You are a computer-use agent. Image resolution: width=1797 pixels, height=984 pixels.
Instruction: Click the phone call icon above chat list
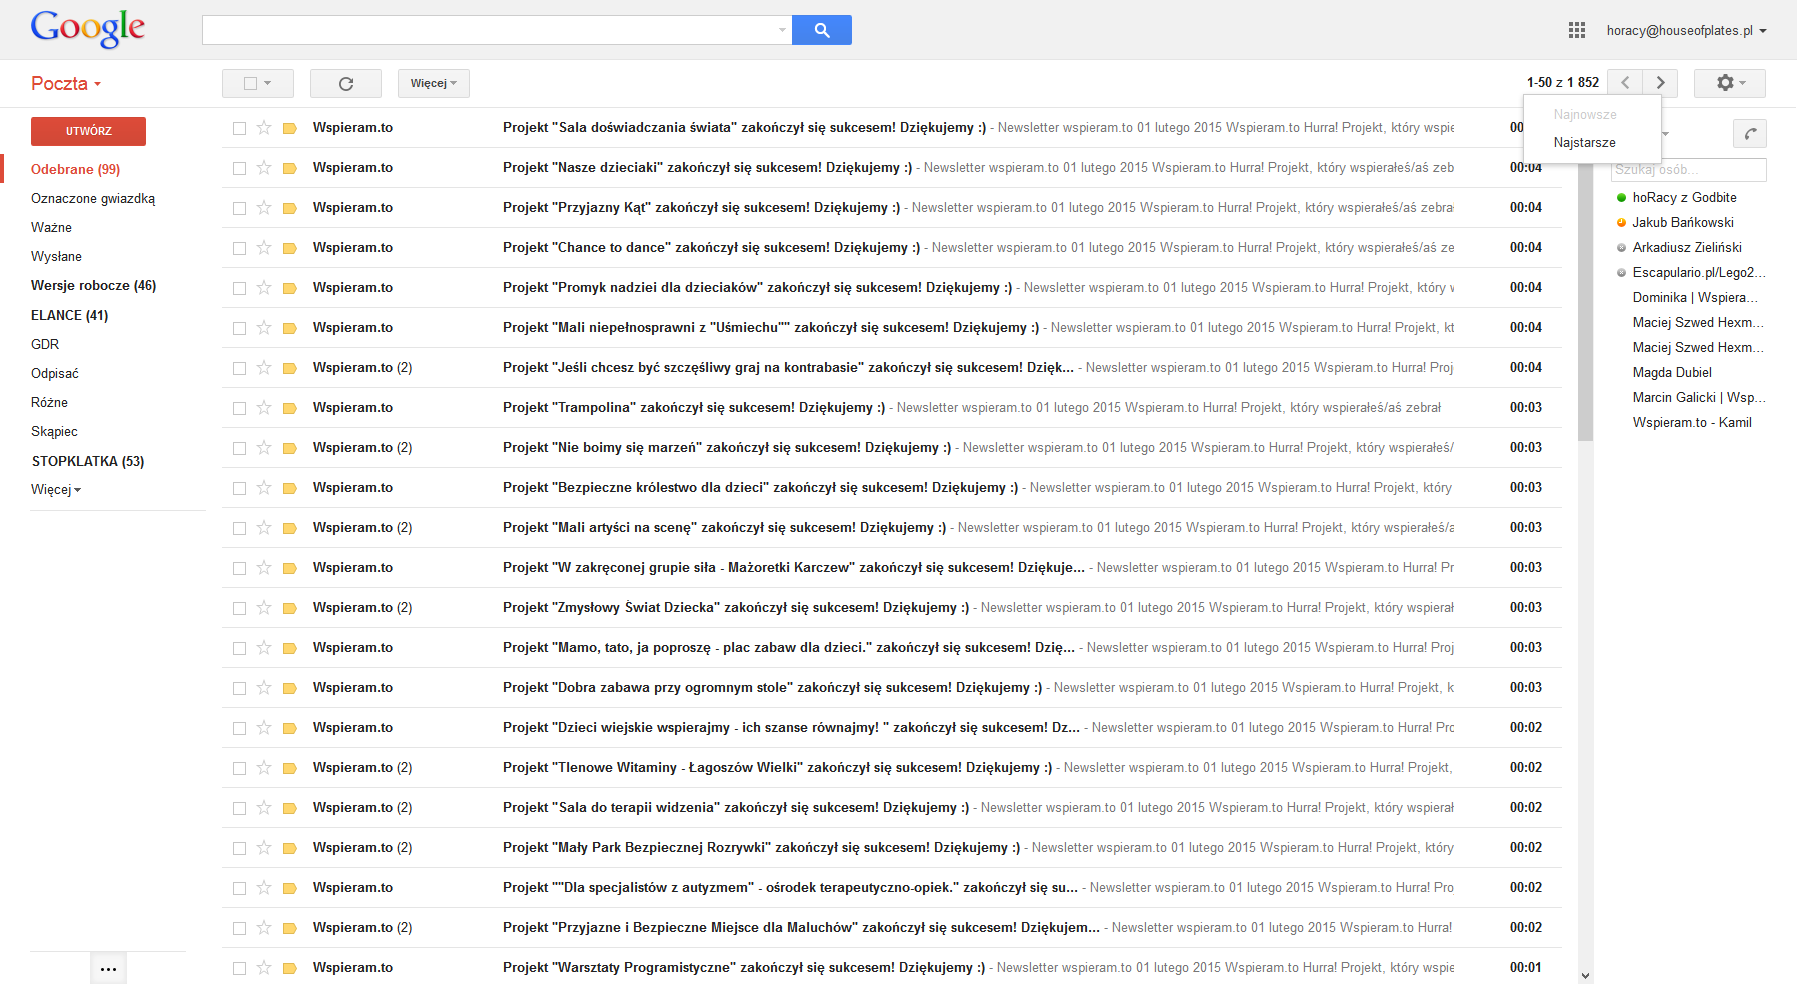[x=1749, y=133]
